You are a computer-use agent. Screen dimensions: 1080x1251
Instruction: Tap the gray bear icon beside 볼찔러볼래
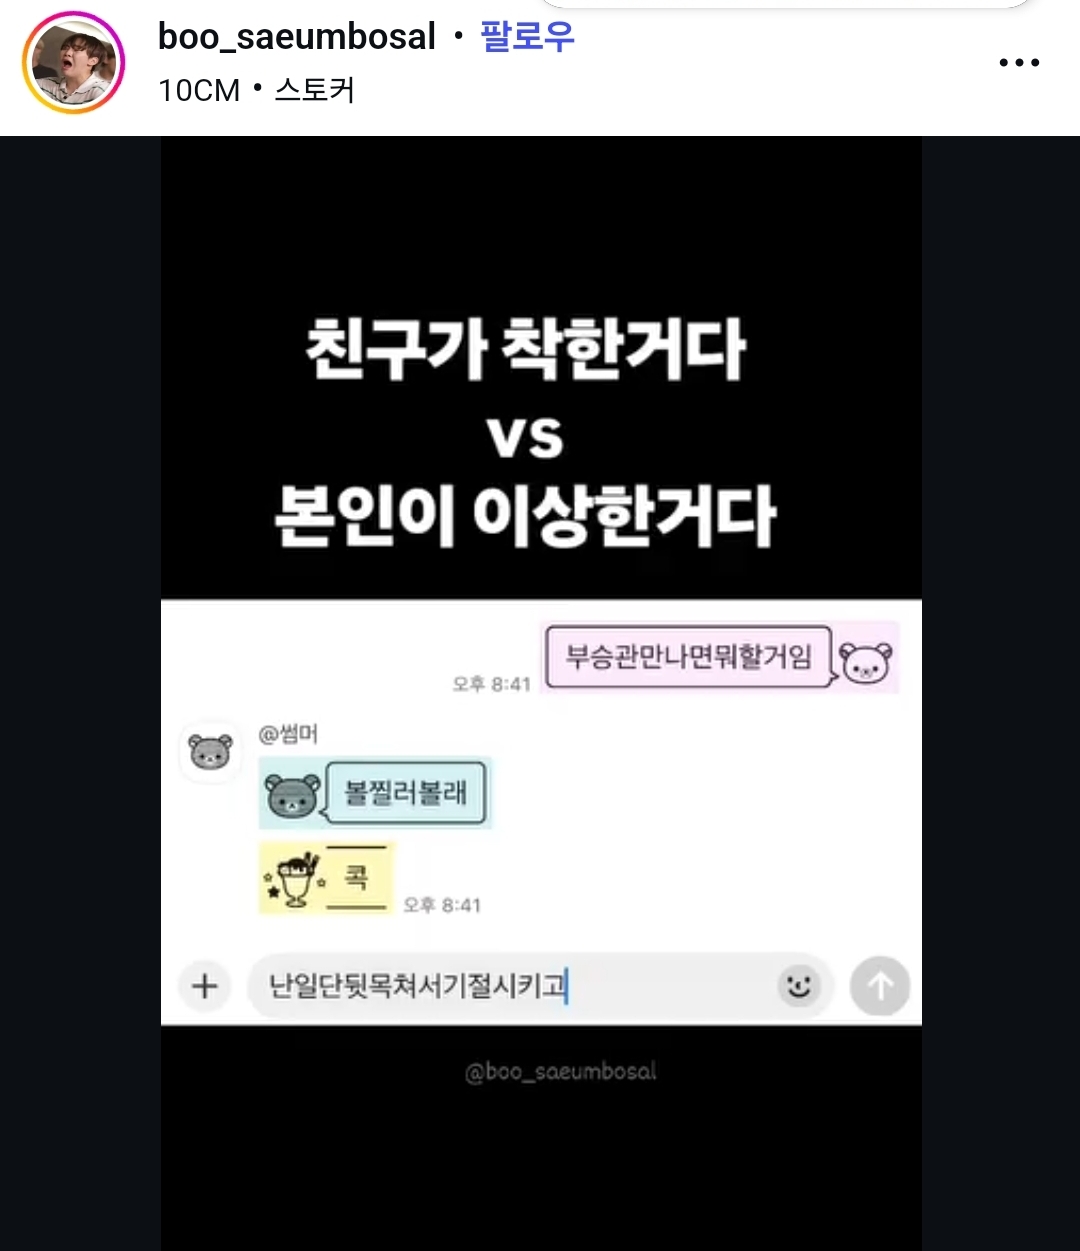(292, 795)
